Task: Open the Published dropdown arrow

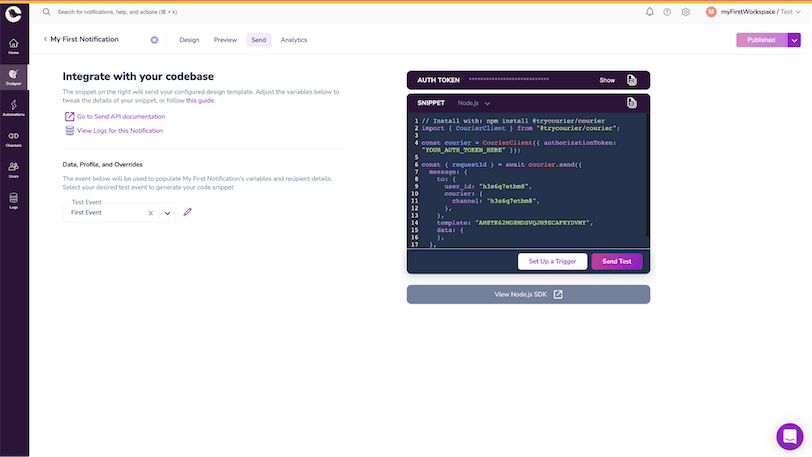Action: pos(794,40)
